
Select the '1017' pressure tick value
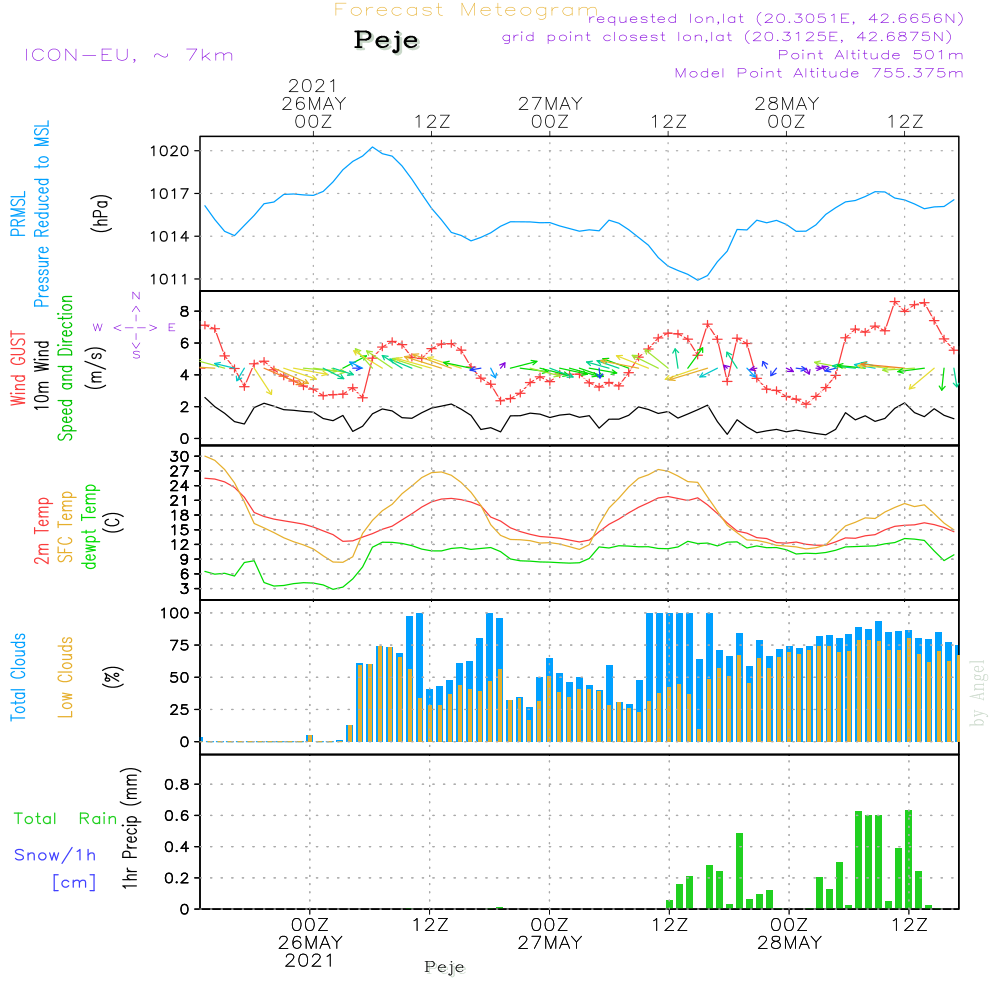coord(170,194)
